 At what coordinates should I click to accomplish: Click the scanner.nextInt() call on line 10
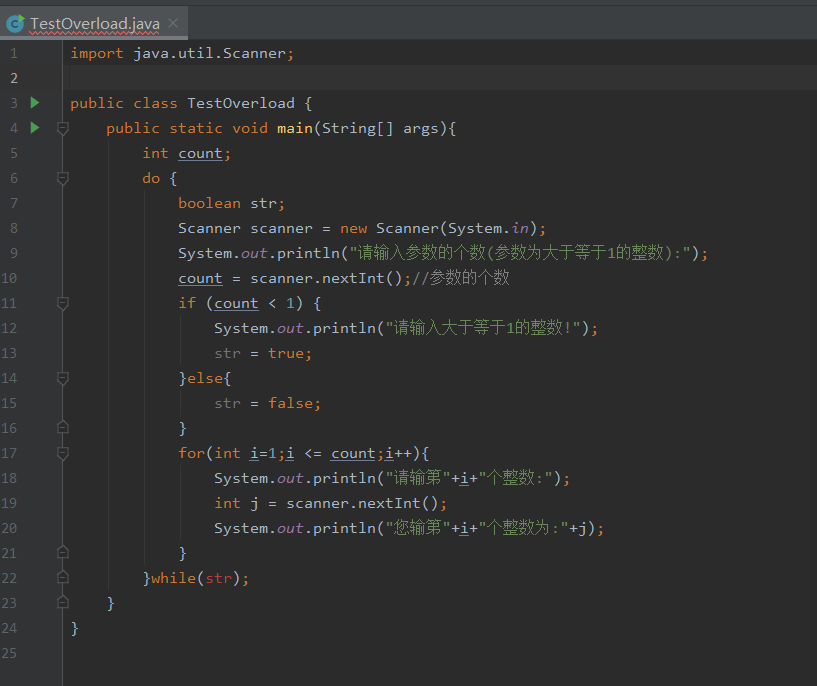pyautogui.click(x=326, y=278)
